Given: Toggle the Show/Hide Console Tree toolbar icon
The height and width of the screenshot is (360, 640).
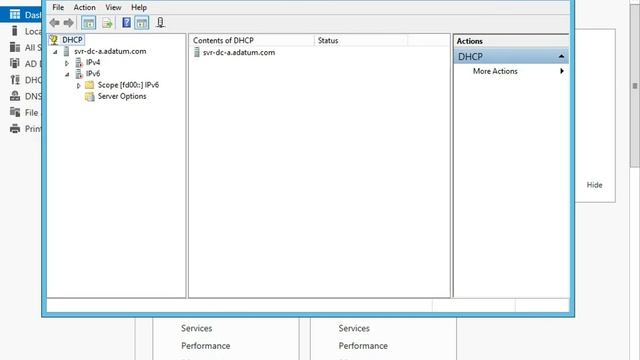Looking at the screenshot, I should 89,23.
